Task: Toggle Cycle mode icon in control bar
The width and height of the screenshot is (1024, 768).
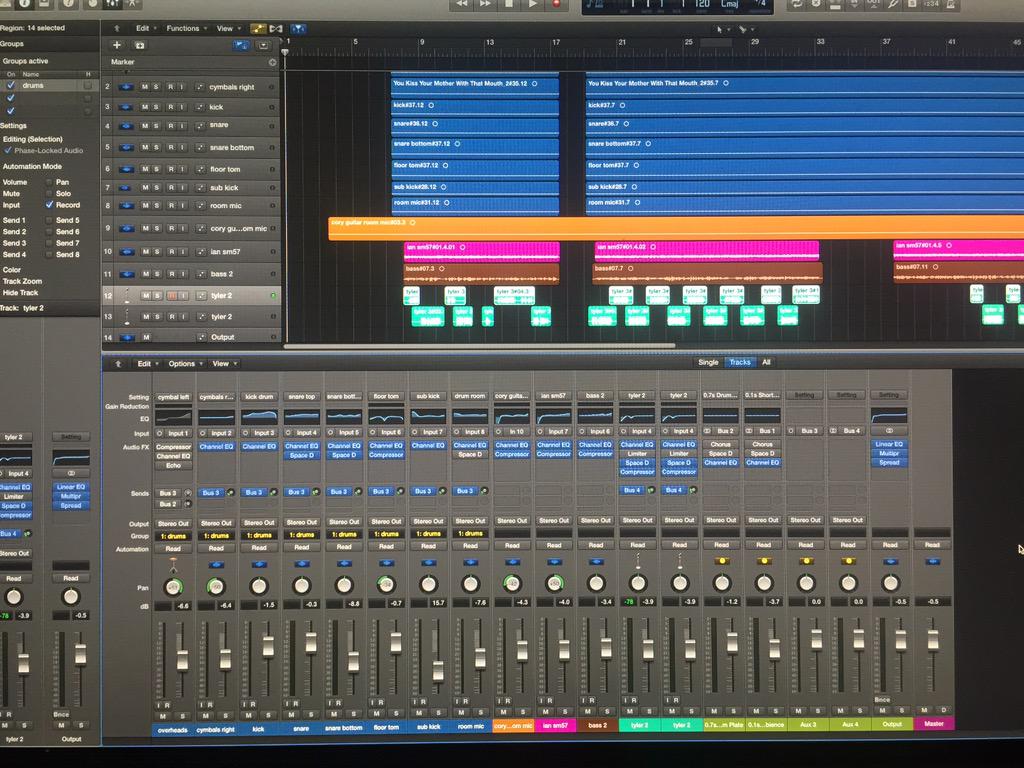Action: [796, 4]
